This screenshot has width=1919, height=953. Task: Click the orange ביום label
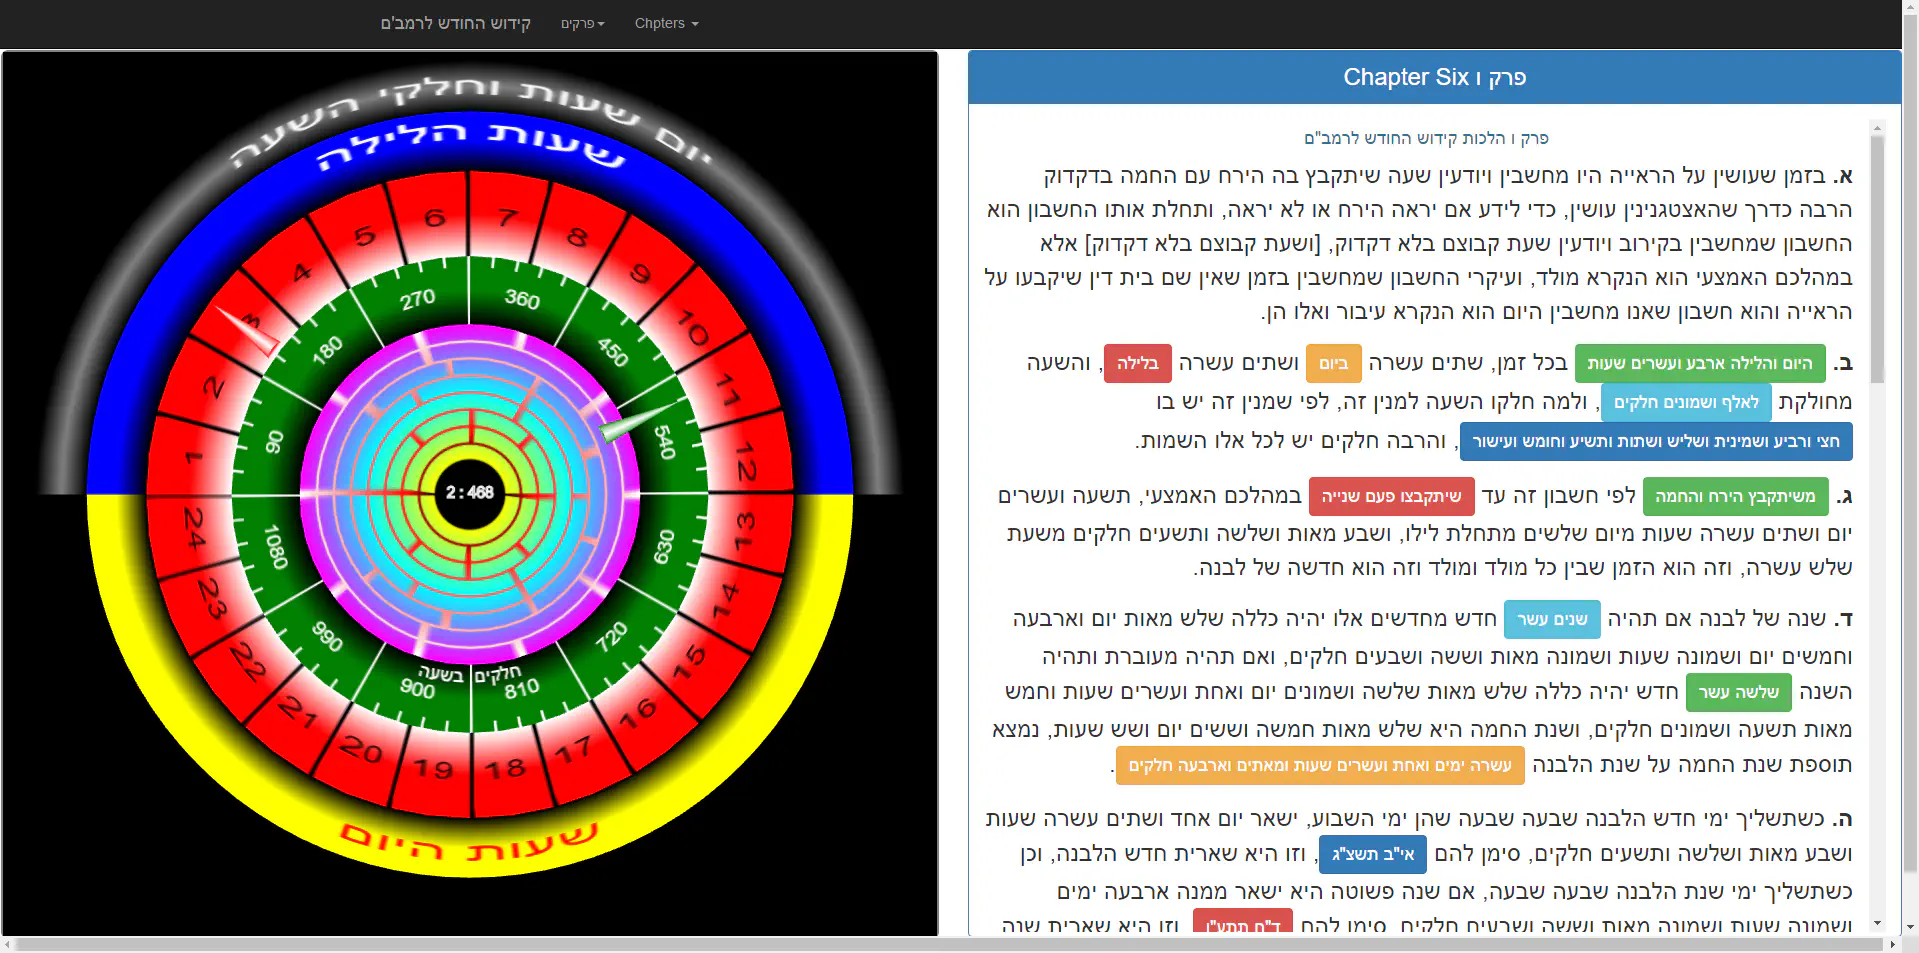1333,364
